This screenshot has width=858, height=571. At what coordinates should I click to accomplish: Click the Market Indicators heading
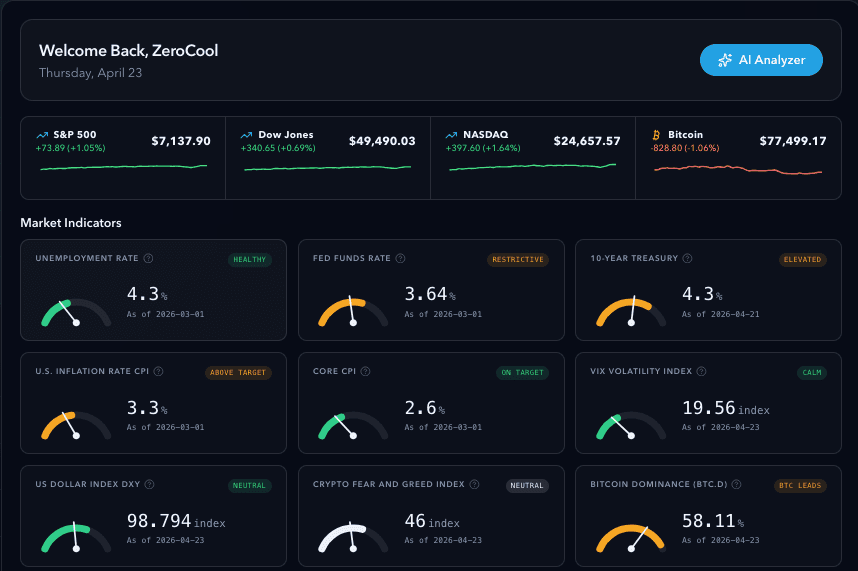[x=71, y=223]
